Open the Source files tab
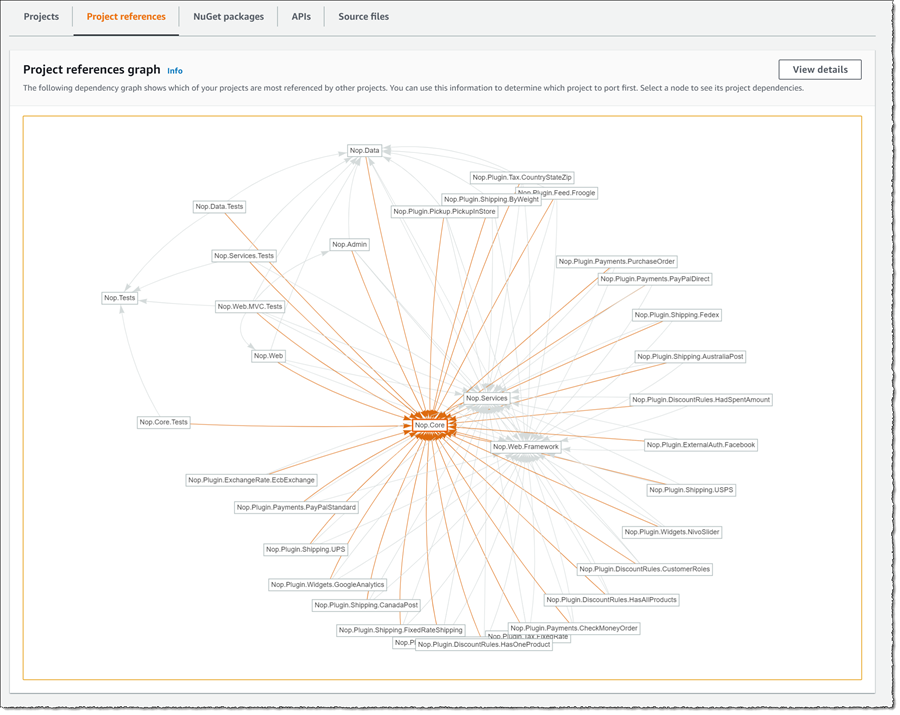The width and height of the screenshot is (900, 715). pyautogui.click(x=364, y=16)
